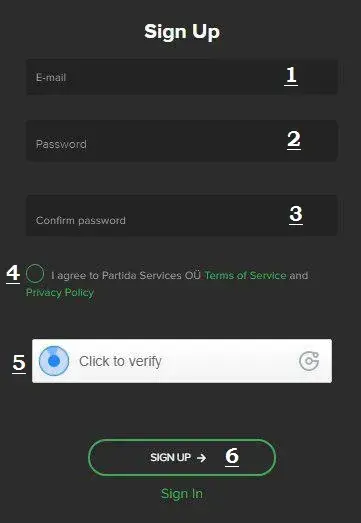Select the Confirm password field

182,215
